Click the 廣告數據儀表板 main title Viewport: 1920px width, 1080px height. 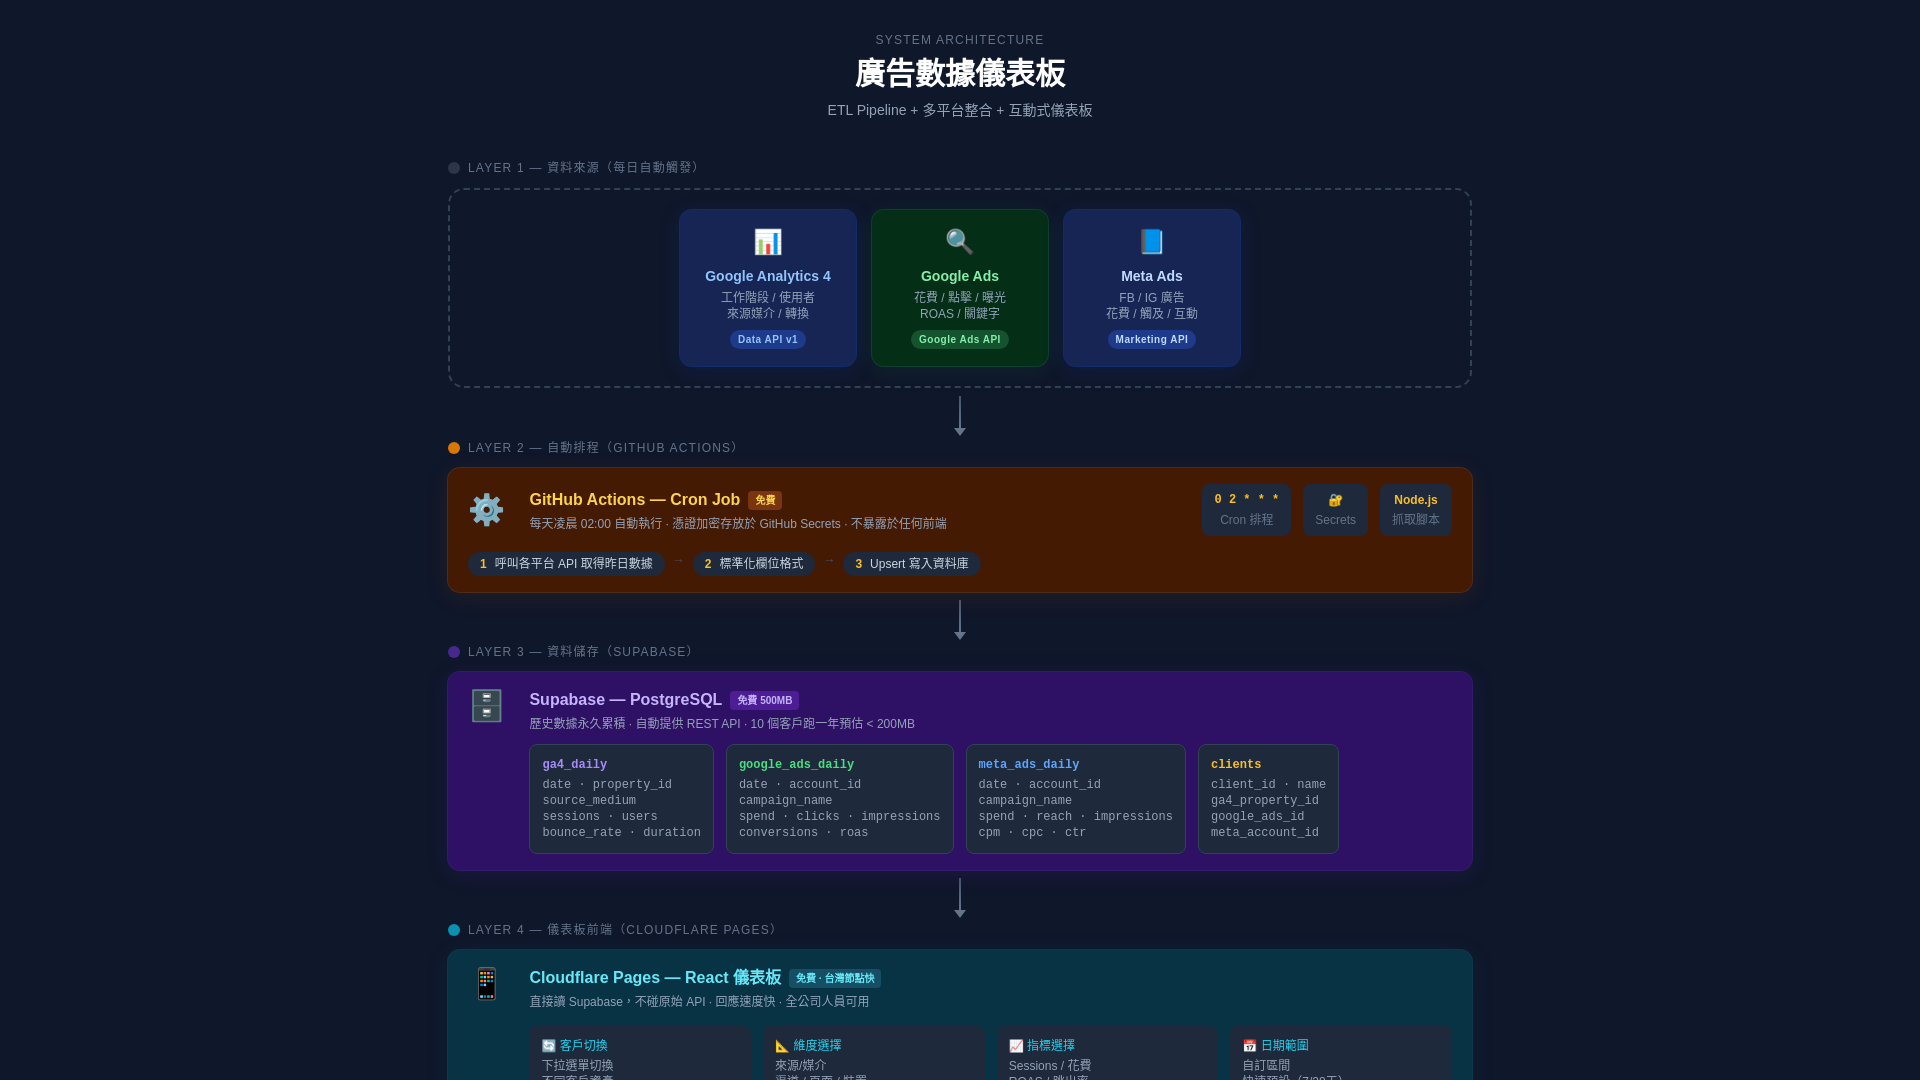(x=960, y=74)
